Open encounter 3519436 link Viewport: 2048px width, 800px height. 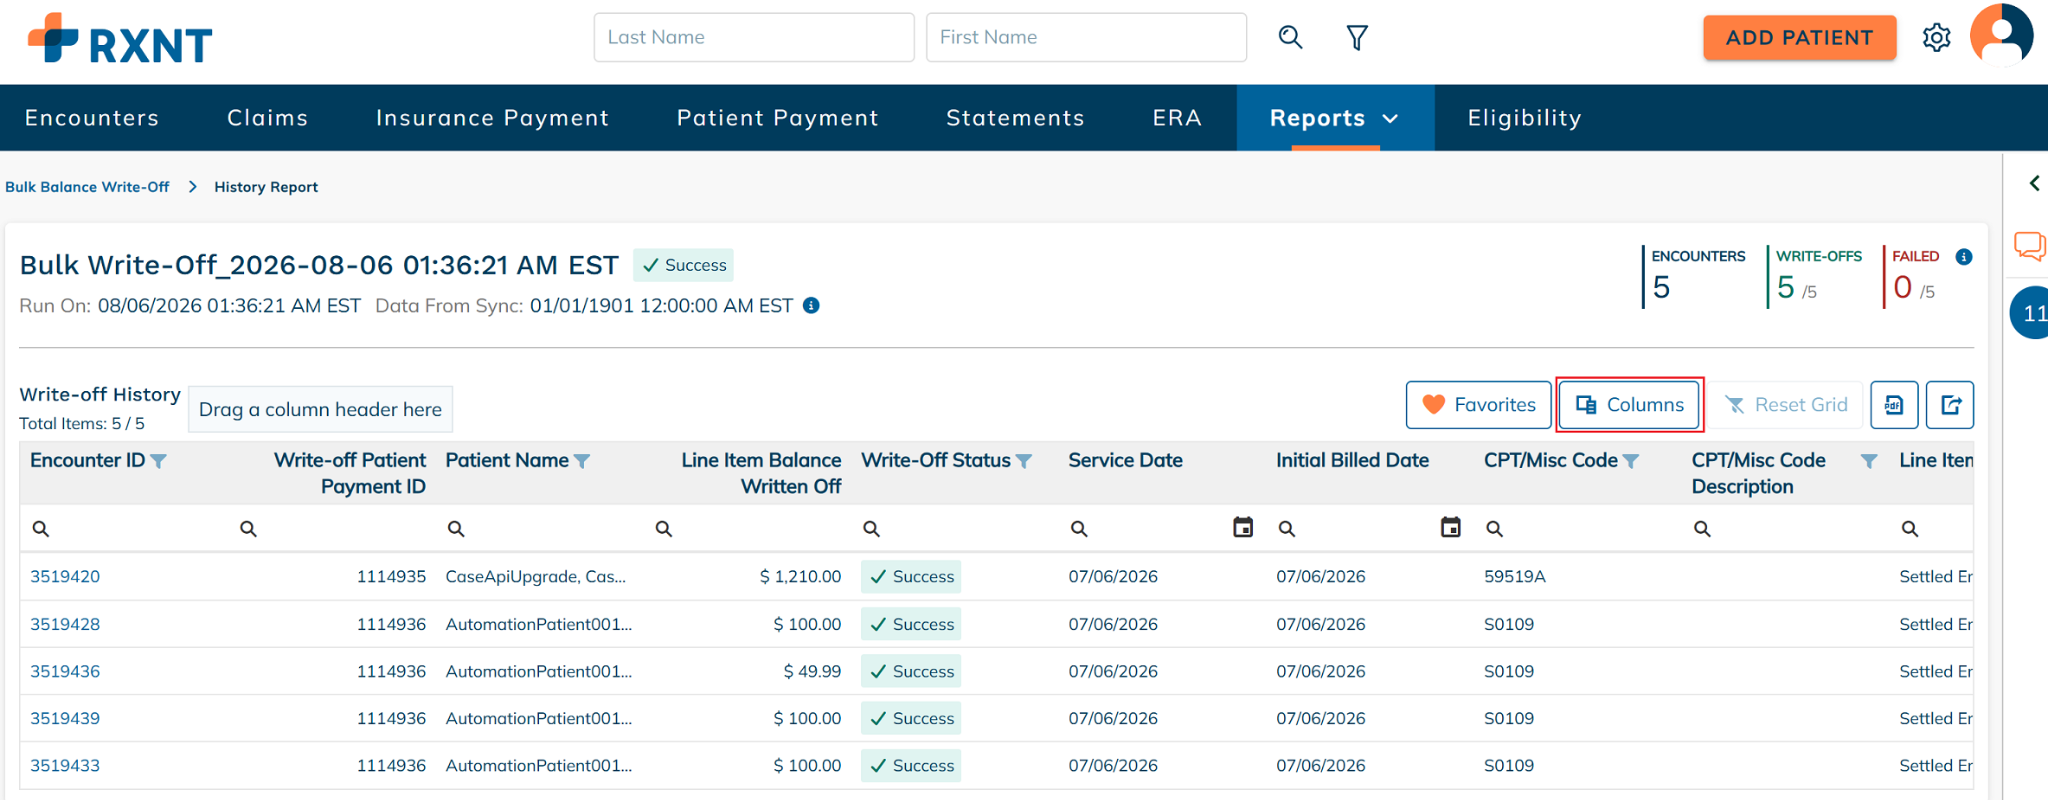[65, 671]
